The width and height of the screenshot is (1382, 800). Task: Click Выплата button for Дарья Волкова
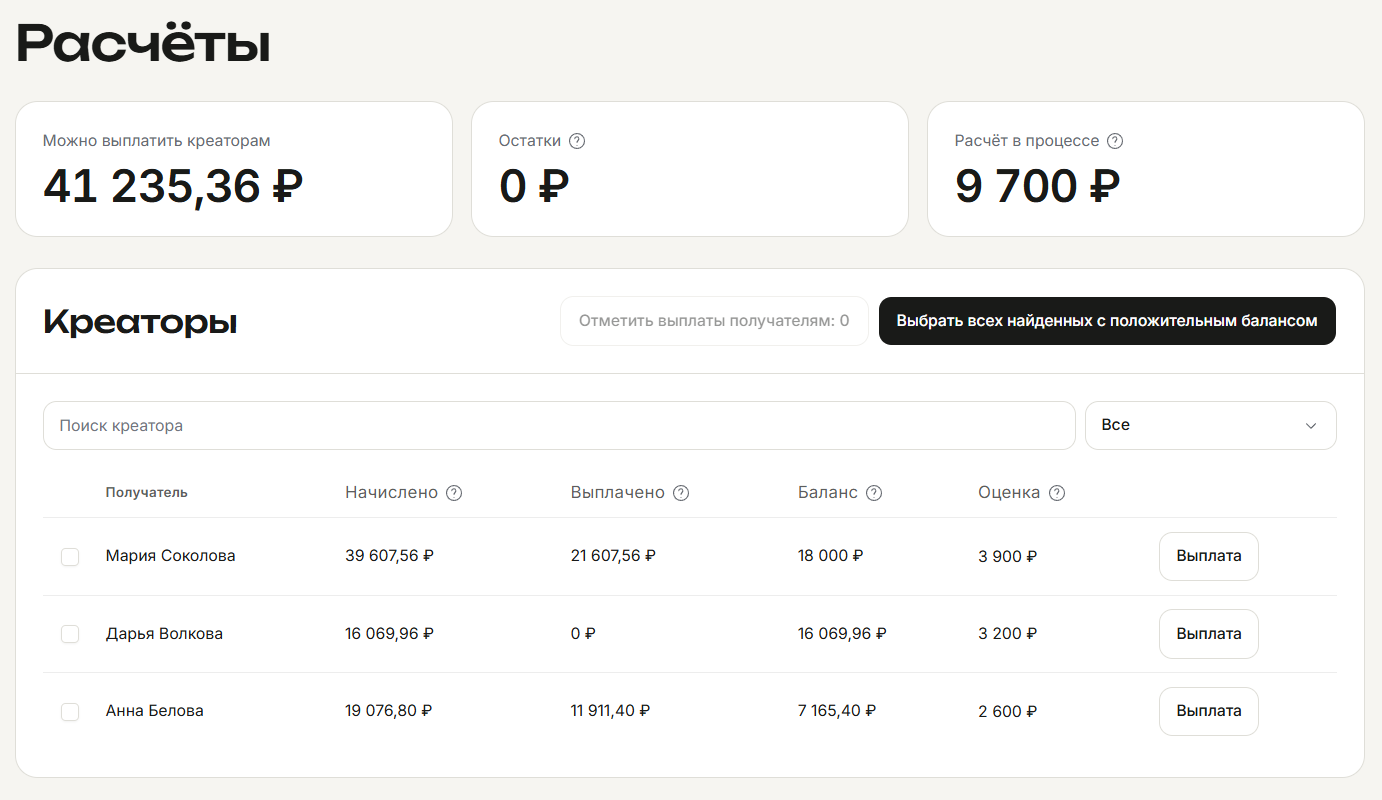pyautogui.click(x=1208, y=634)
